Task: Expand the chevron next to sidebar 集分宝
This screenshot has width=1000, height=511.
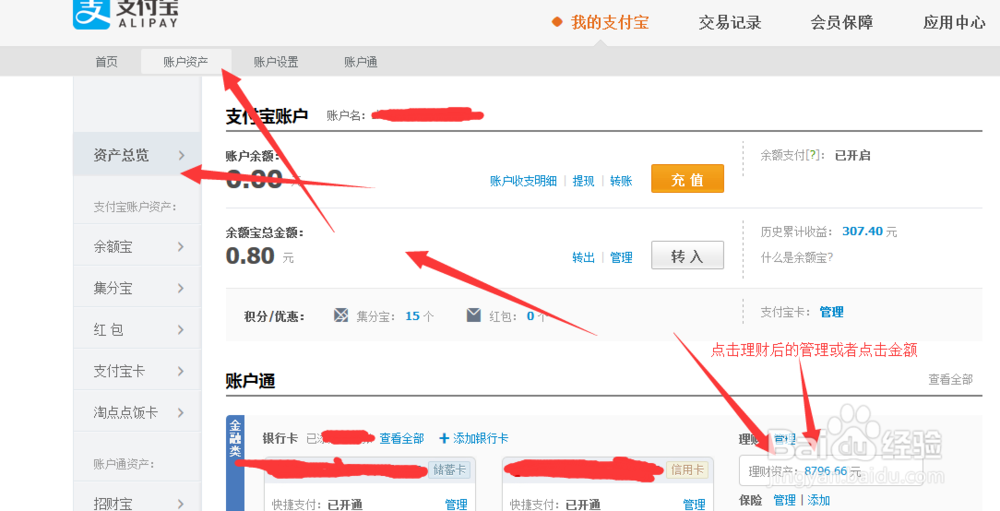Action: point(181,288)
